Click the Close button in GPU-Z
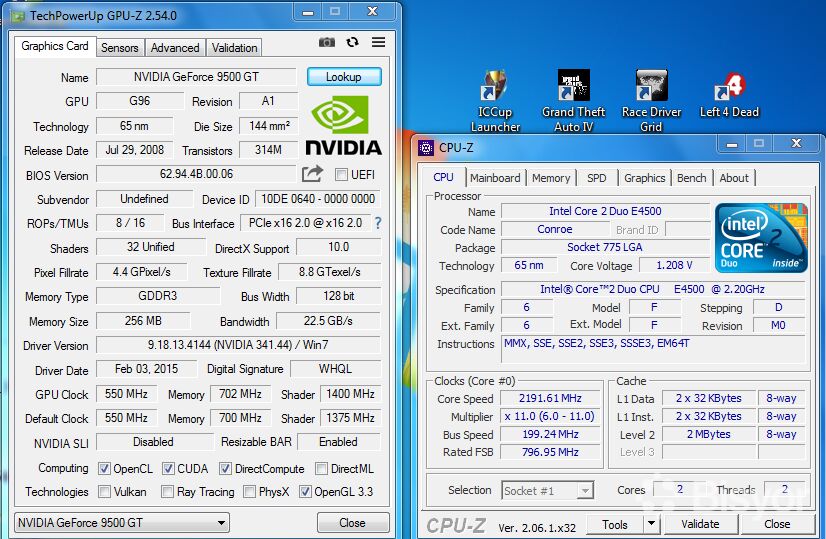The height and width of the screenshot is (539, 826). (352, 523)
